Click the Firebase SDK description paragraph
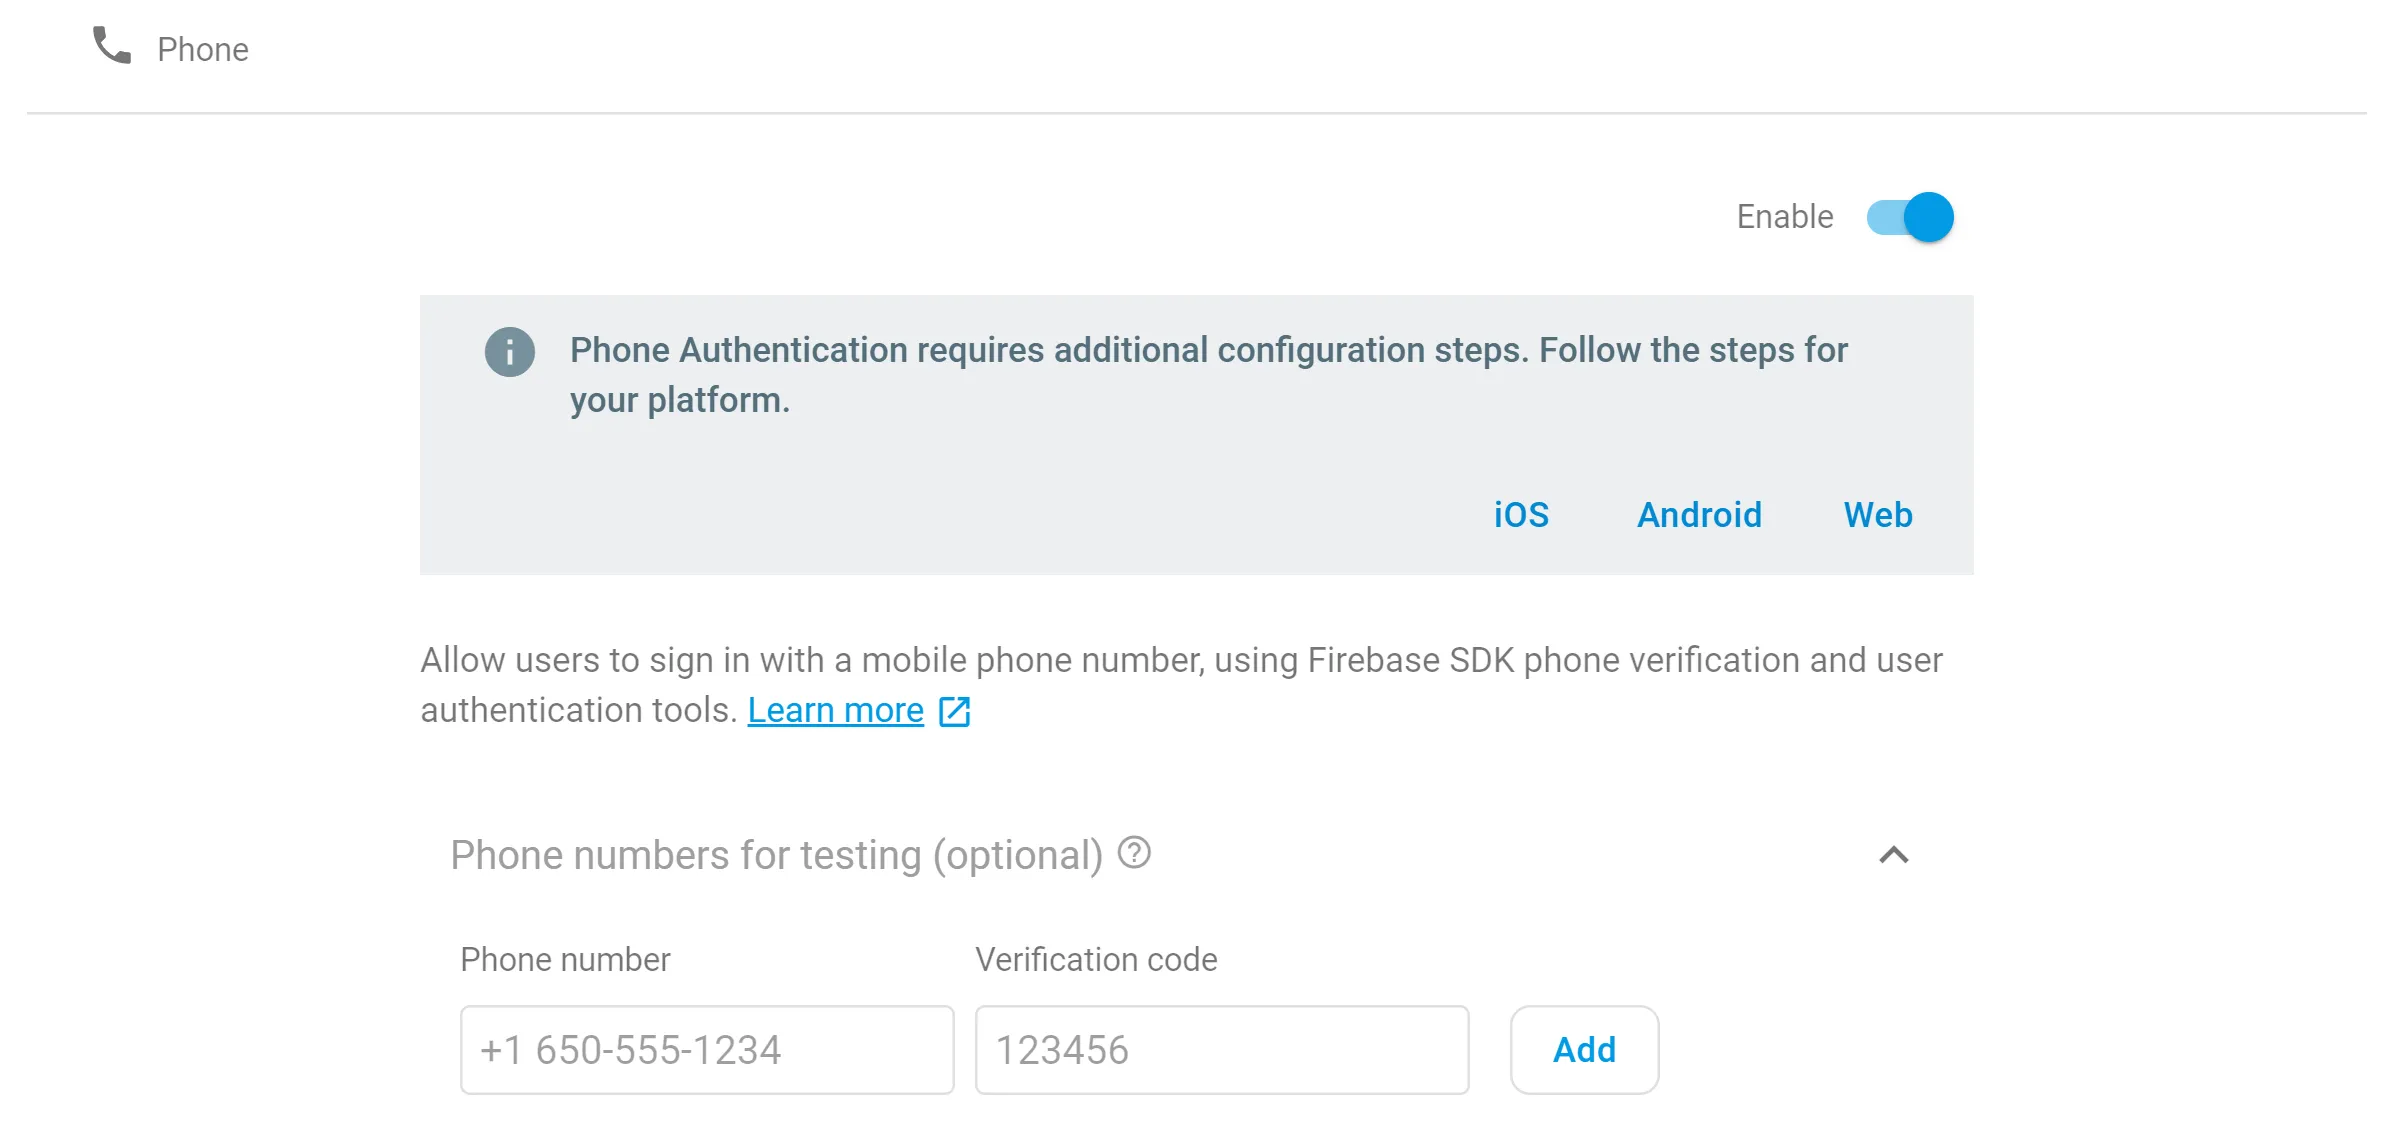 pos(1180,661)
